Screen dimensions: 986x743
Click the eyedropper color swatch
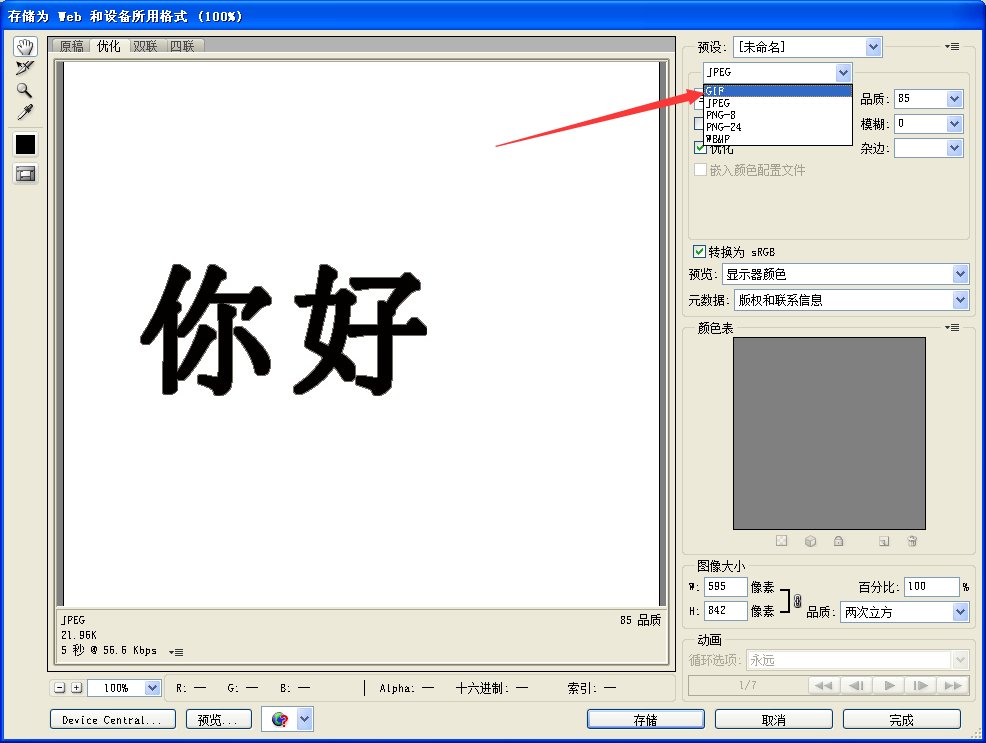(24, 145)
